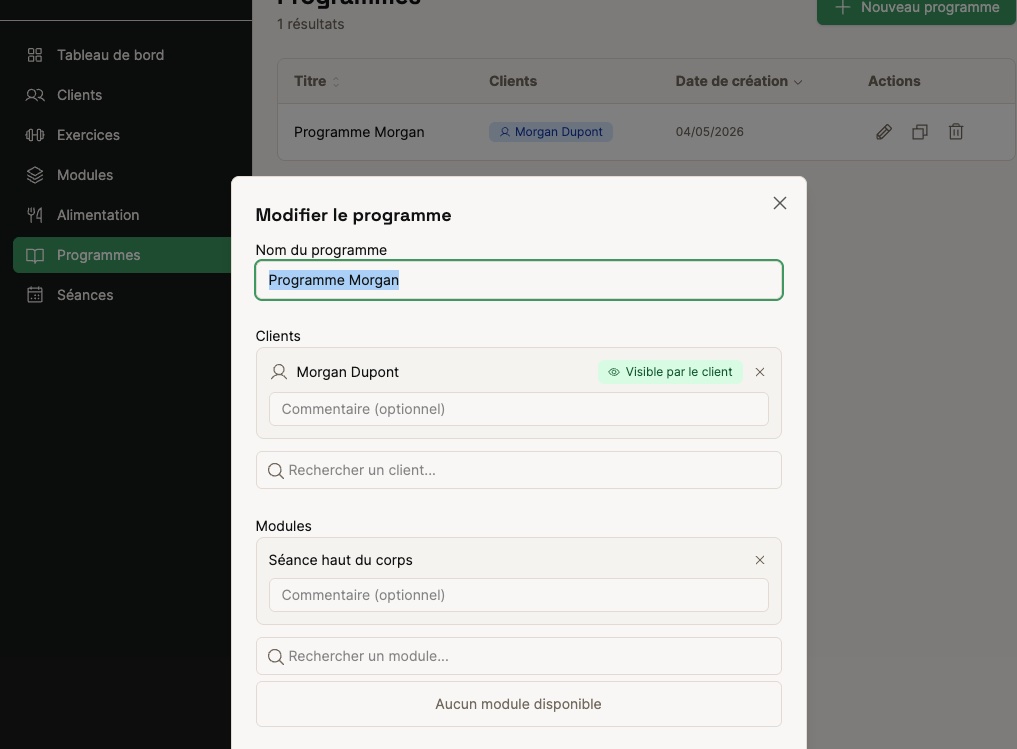Click the pencil edit icon for Programme Morgan

click(x=883, y=132)
